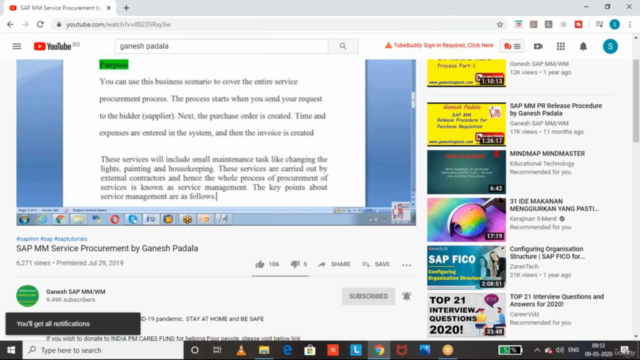640x360 pixels.
Task: Toggle the channel notification bell
Action: click(407, 296)
